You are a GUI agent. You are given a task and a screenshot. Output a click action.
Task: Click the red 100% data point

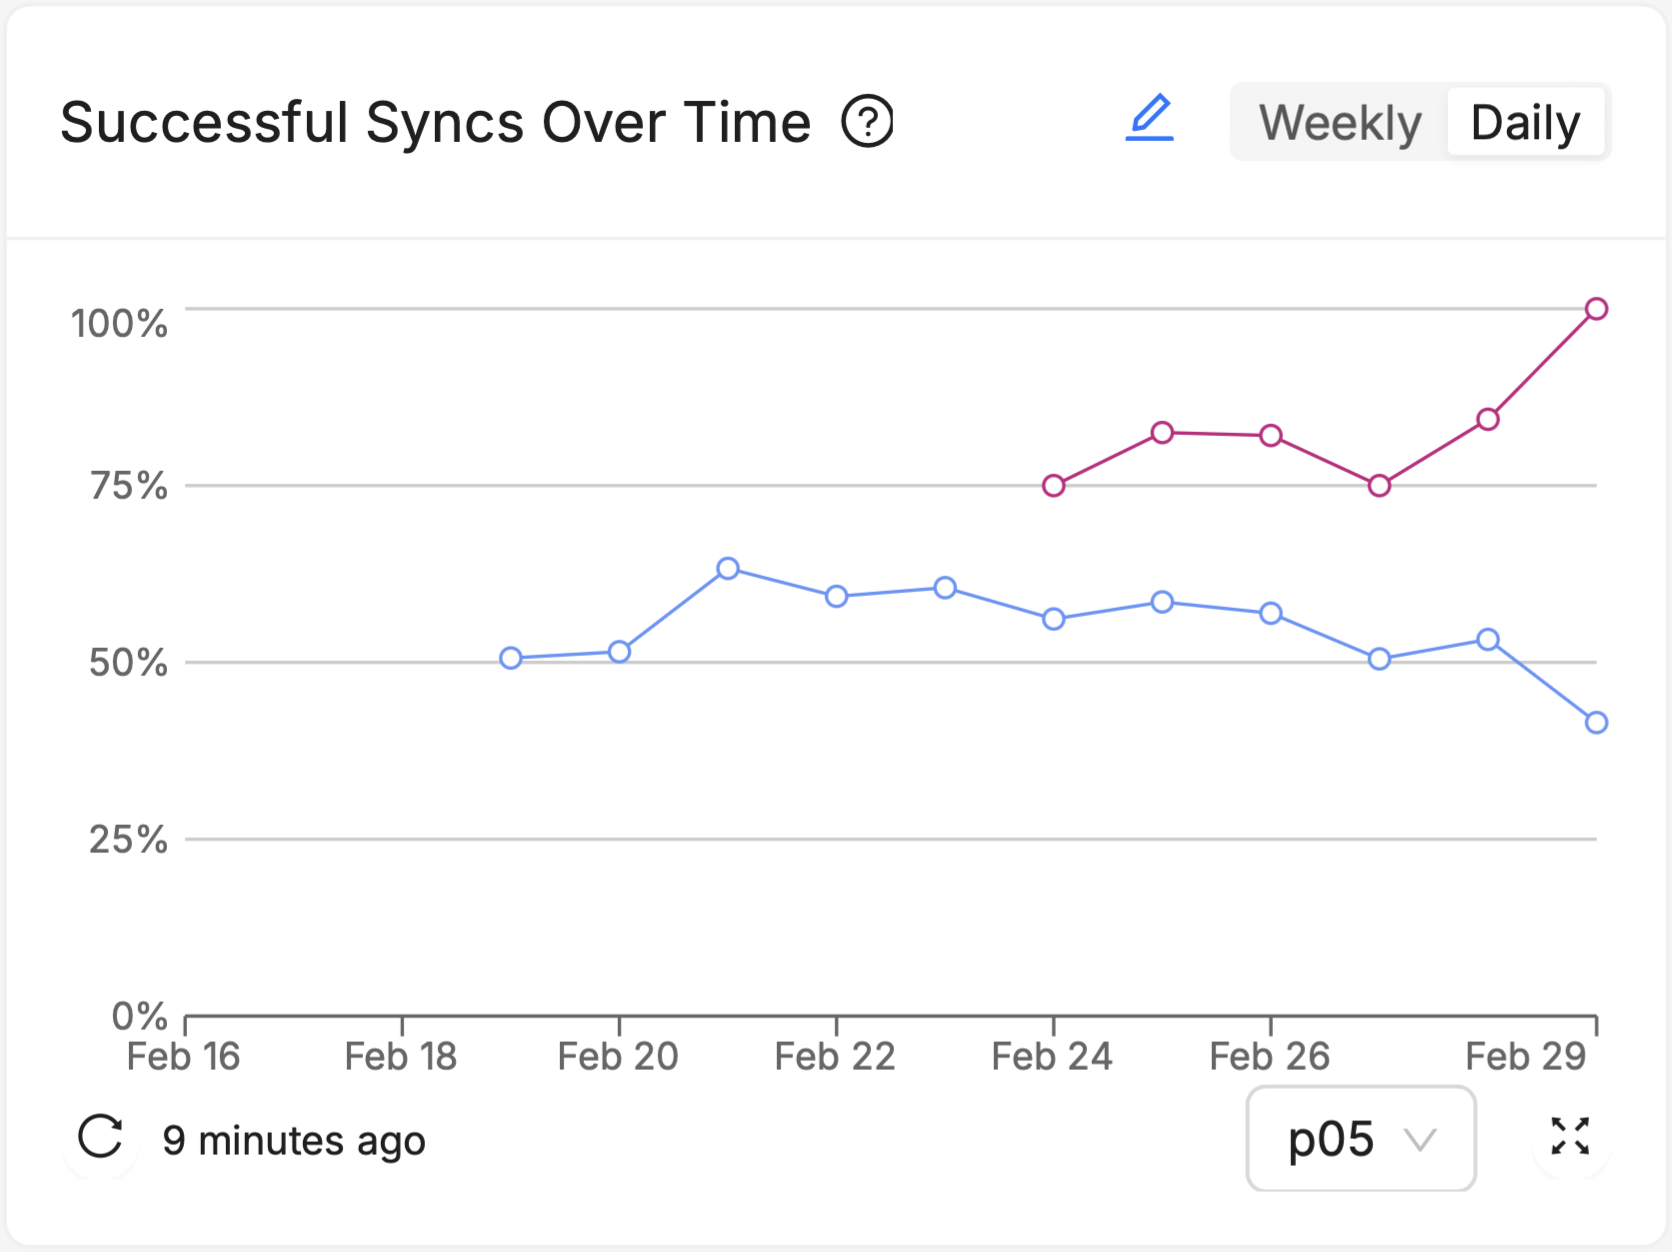tap(1596, 310)
